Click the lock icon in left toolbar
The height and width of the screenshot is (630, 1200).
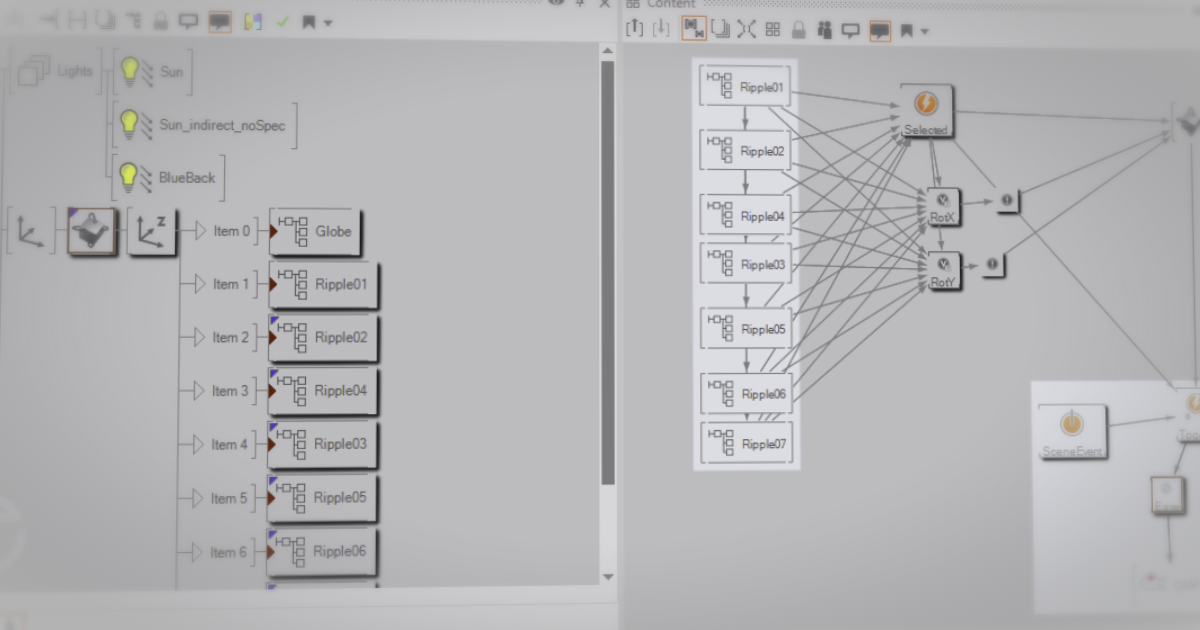click(x=161, y=21)
